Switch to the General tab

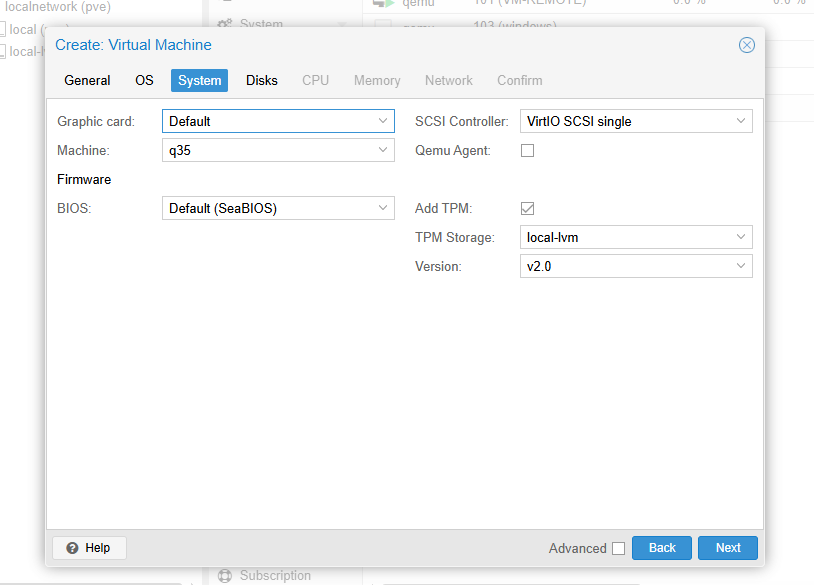click(x=87, y=80)
